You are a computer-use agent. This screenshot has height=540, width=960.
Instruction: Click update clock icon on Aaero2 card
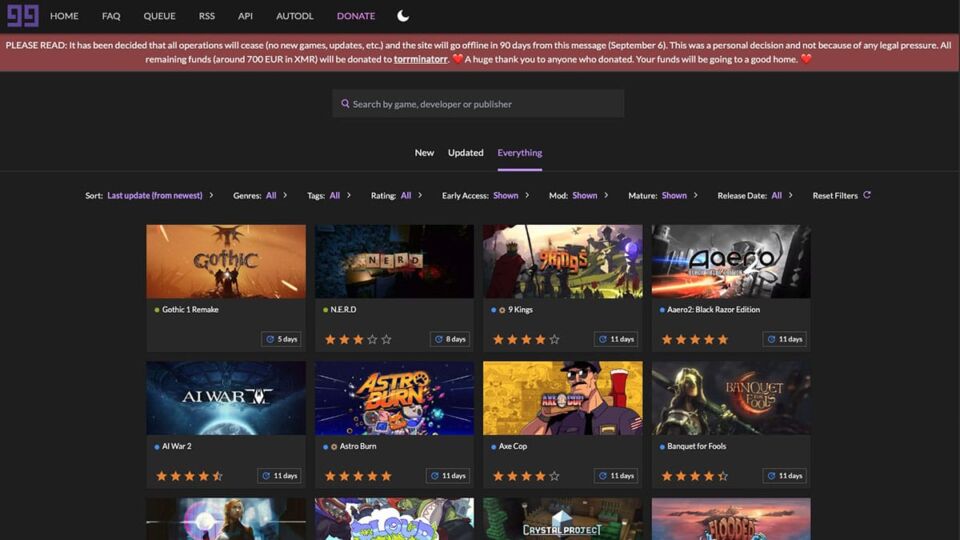tap(771, 339)
